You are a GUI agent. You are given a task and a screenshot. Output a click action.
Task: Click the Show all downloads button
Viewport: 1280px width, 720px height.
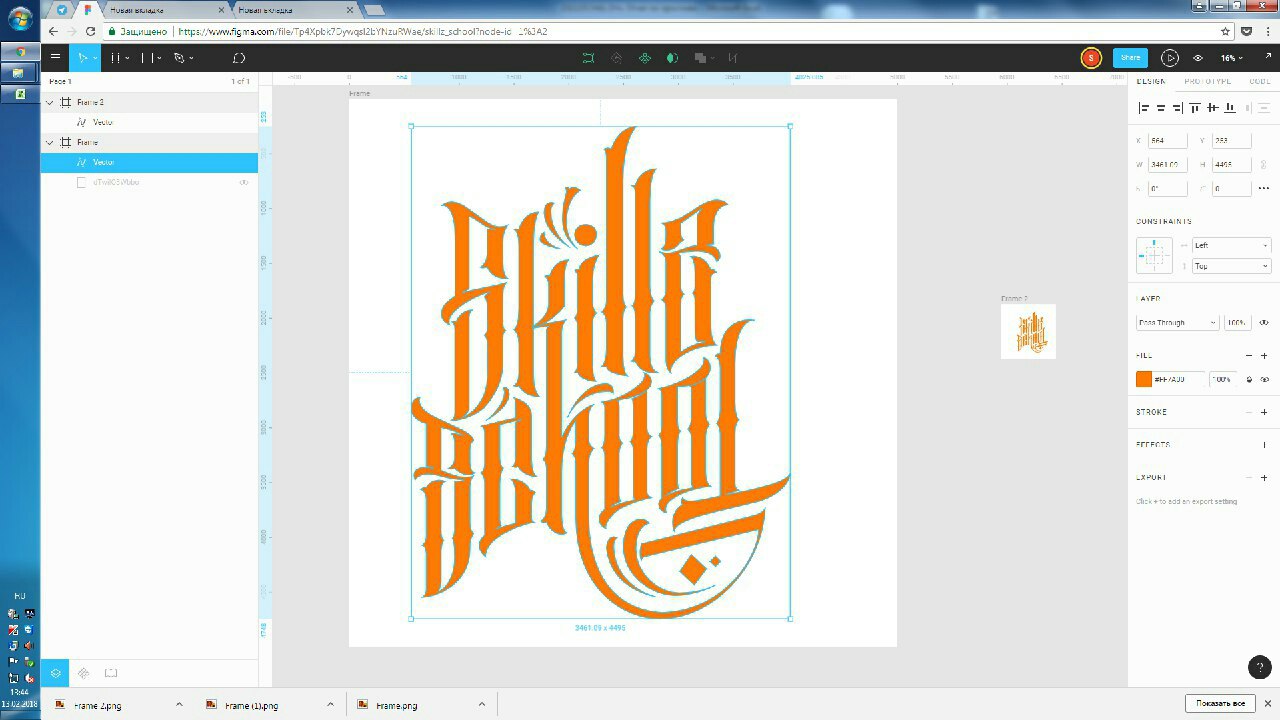coord(1219,703)
